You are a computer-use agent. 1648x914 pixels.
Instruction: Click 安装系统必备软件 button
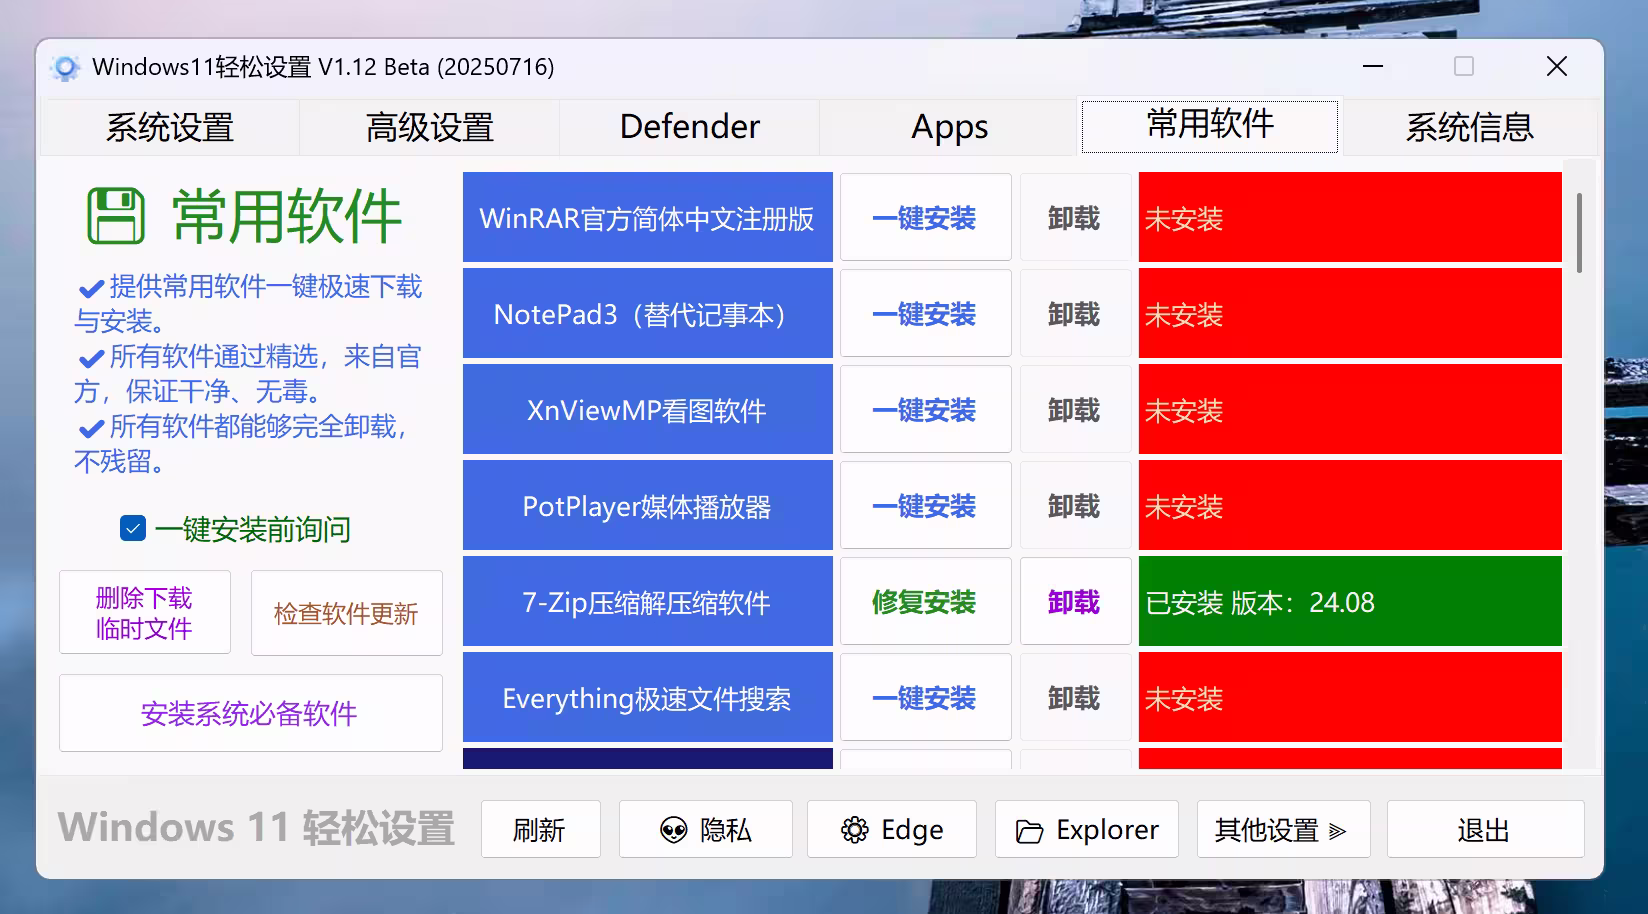(x=251, y=713)
